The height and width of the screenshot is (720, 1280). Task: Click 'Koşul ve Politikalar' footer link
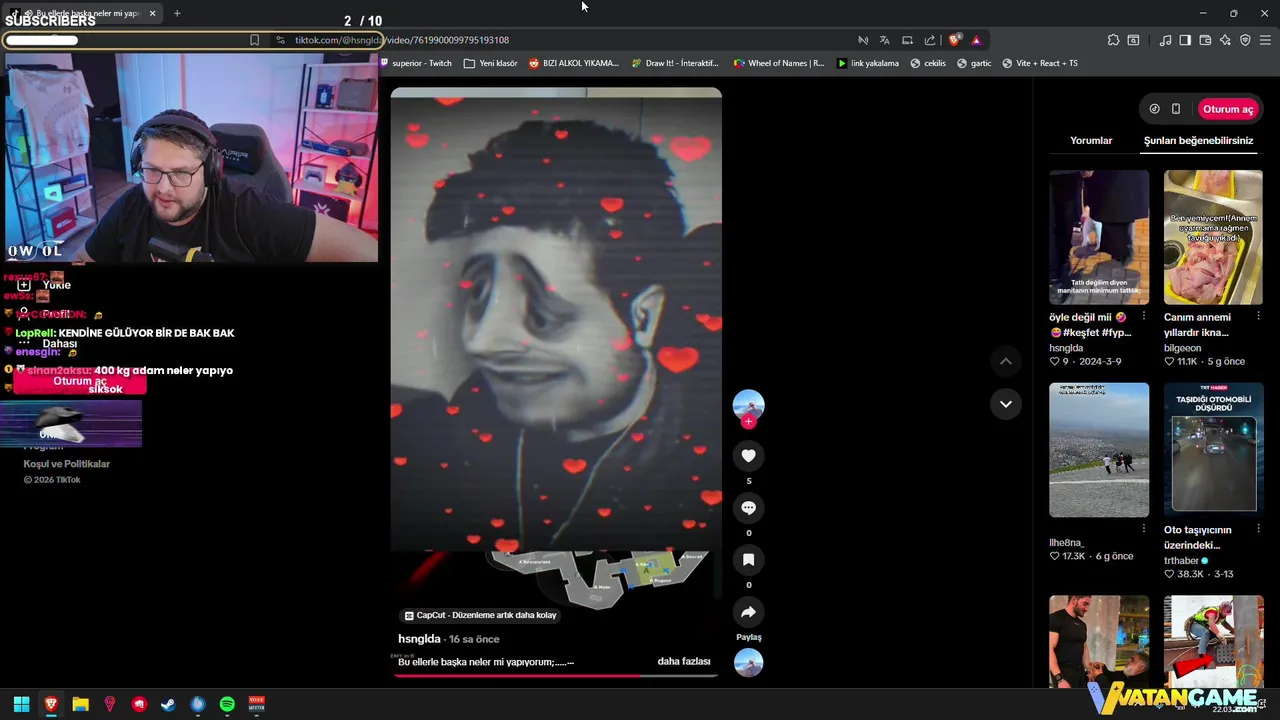pyautogui.click(x=67, y=464)
